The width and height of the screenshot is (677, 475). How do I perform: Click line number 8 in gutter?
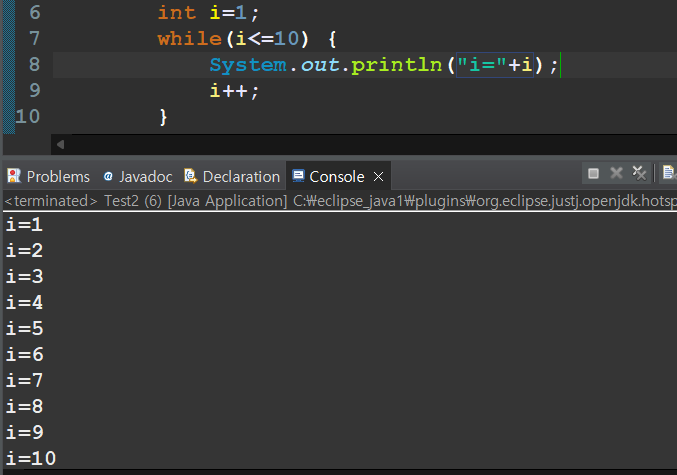[35, 64]
